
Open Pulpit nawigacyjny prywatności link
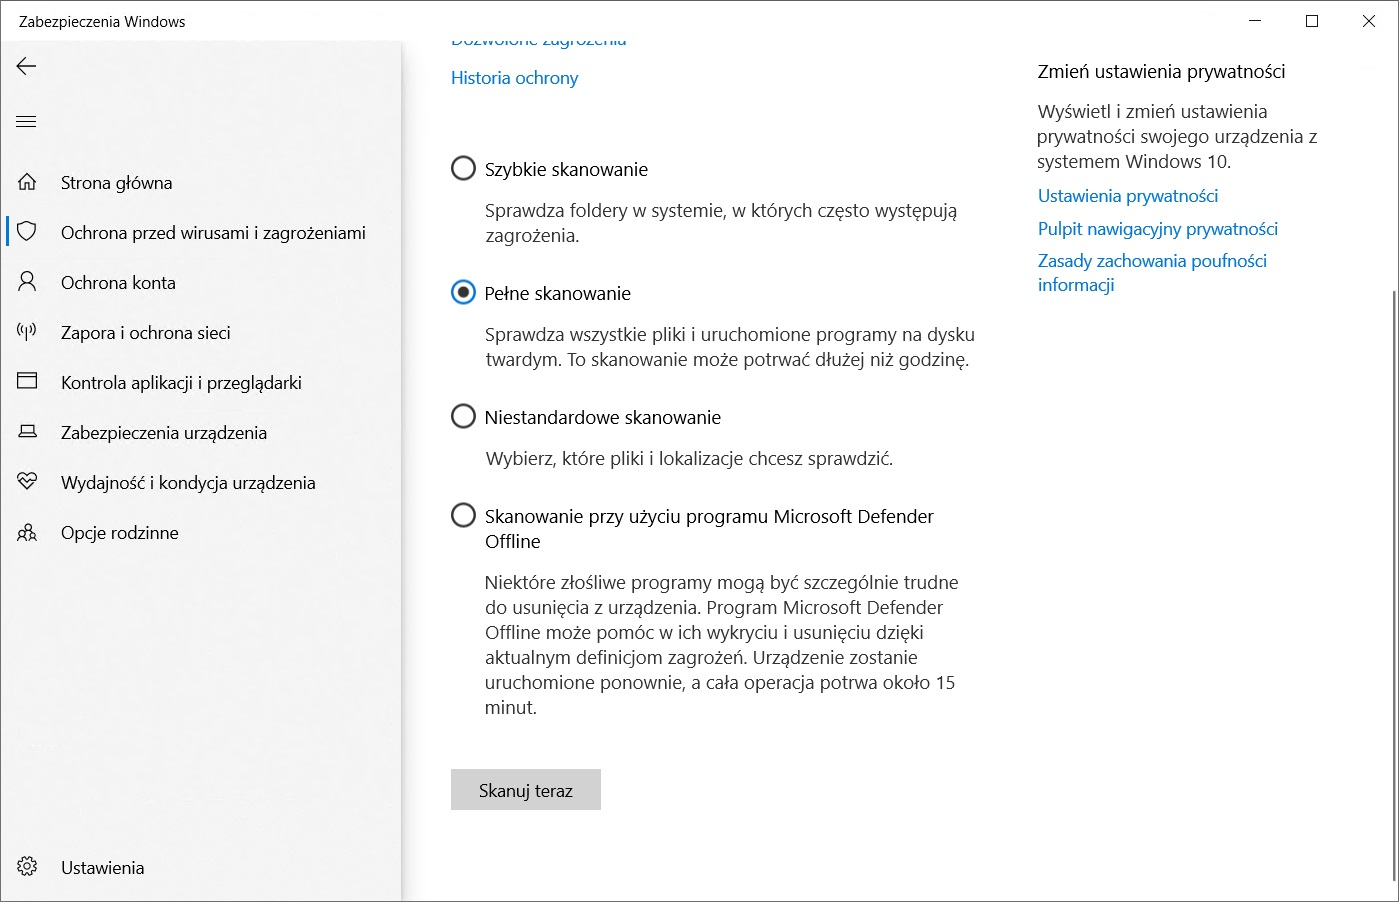tap(1157, 229)
